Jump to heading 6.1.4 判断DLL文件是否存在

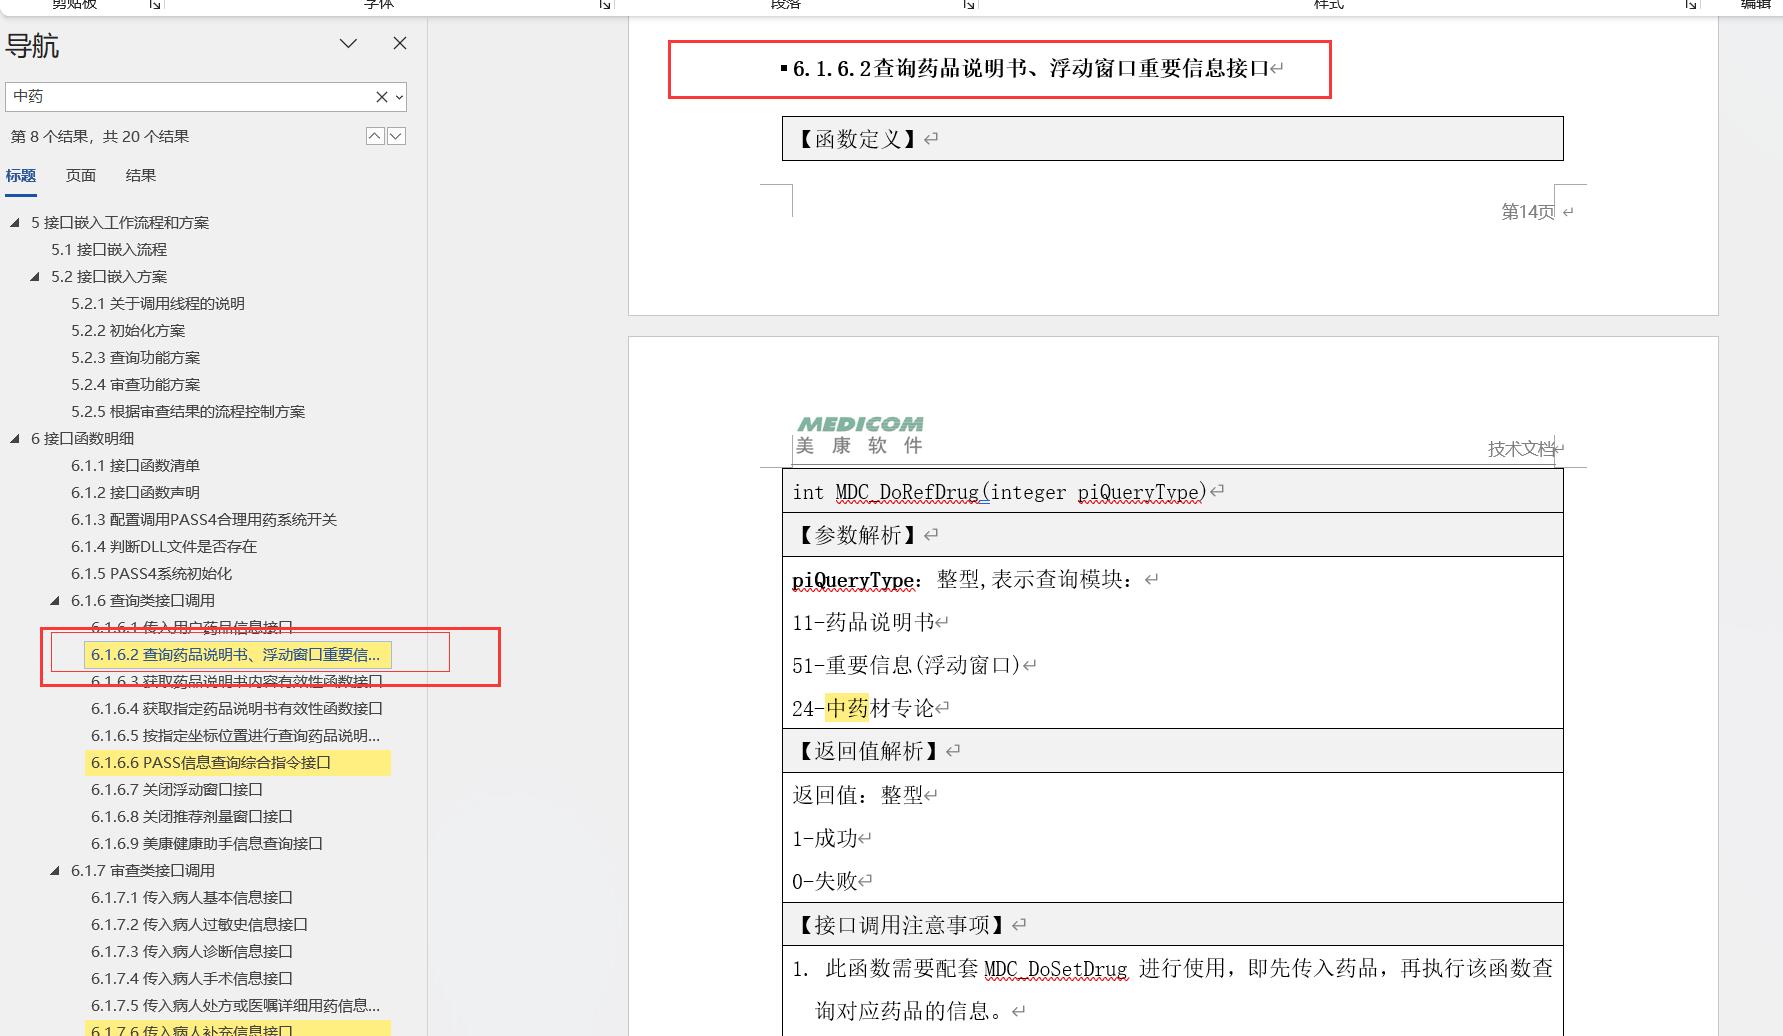tap(164, 547)
